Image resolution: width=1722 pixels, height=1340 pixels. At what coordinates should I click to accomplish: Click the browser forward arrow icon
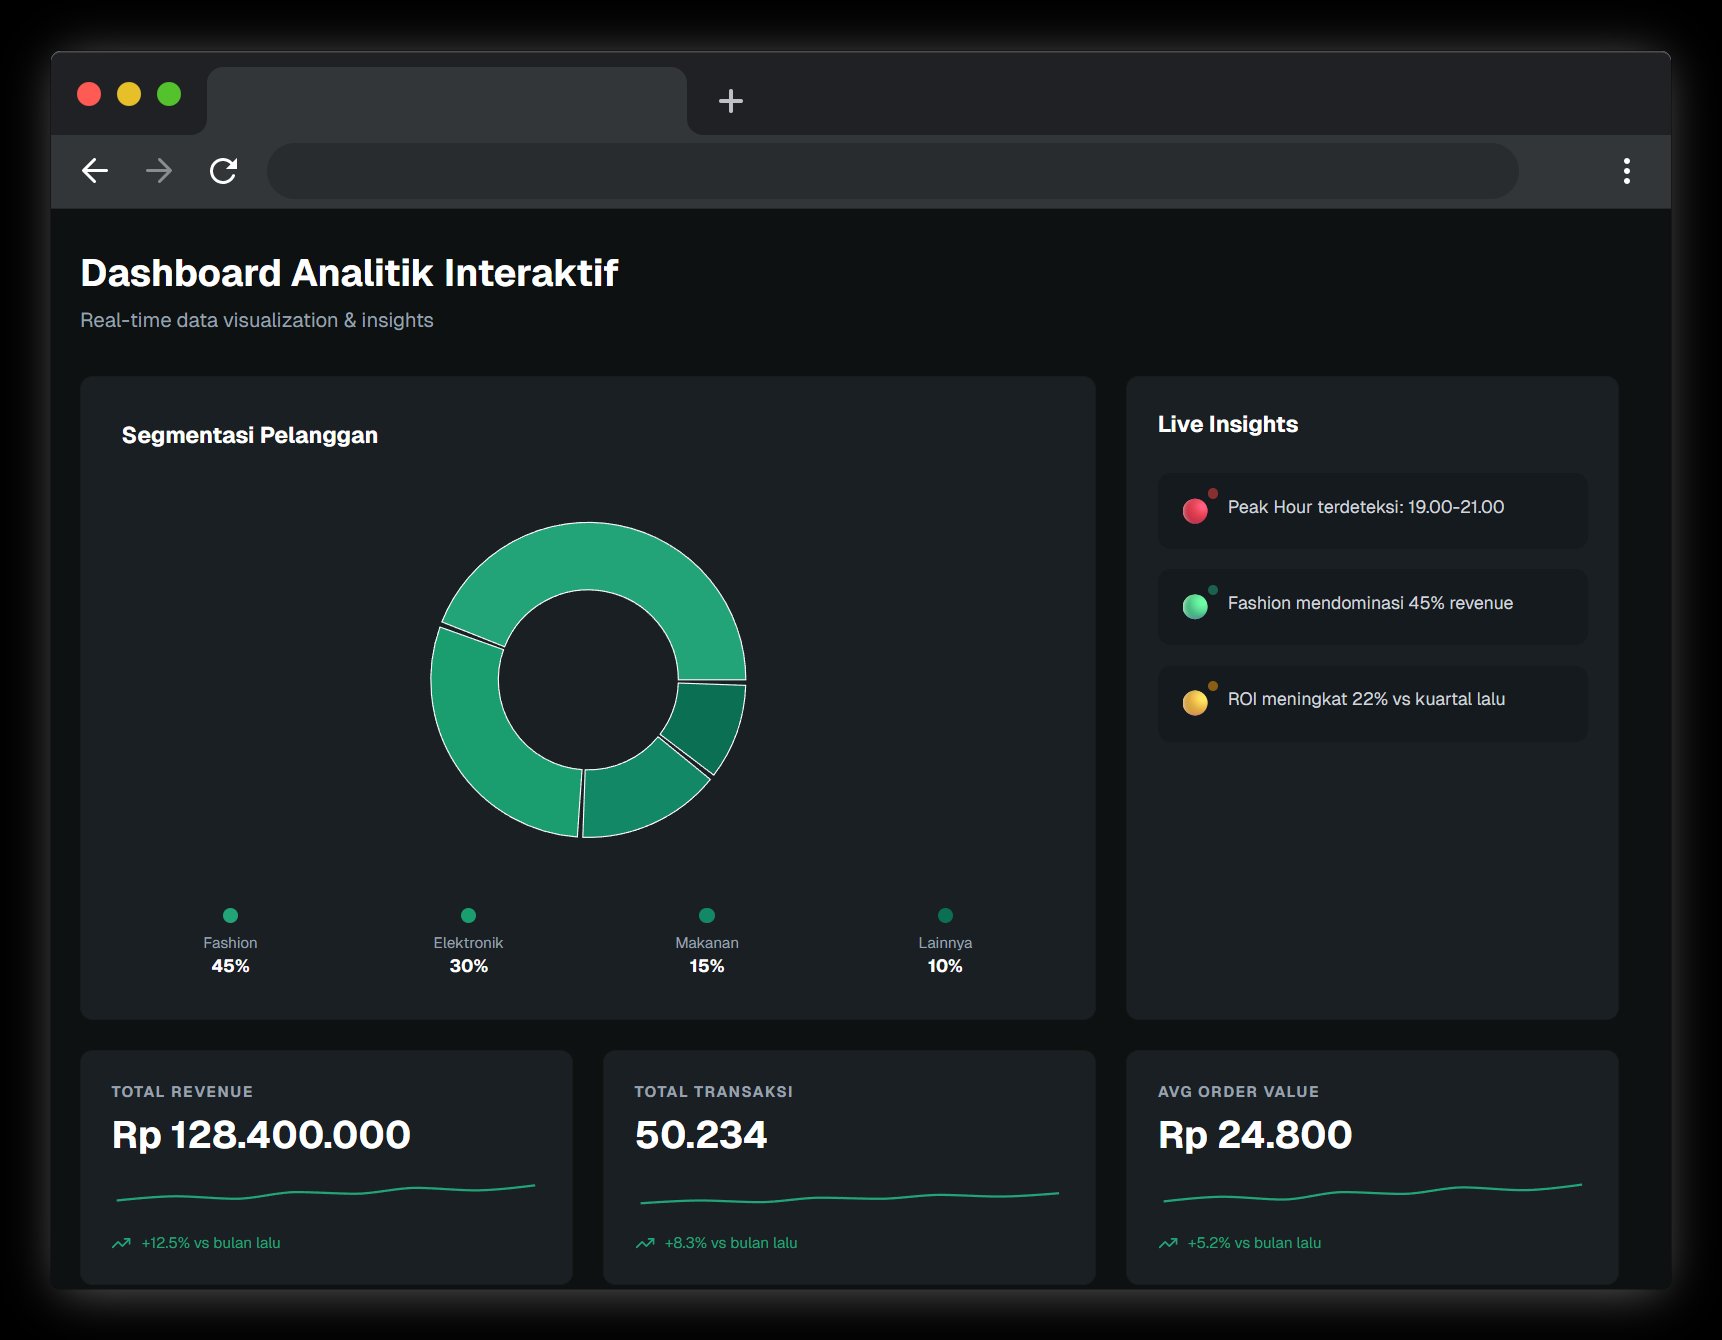coord(159,171)
